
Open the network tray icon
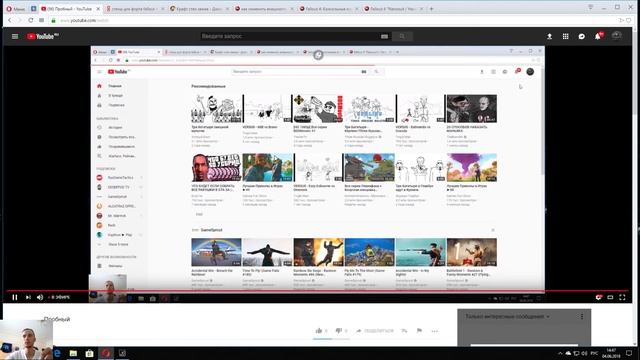click(576, 353)
